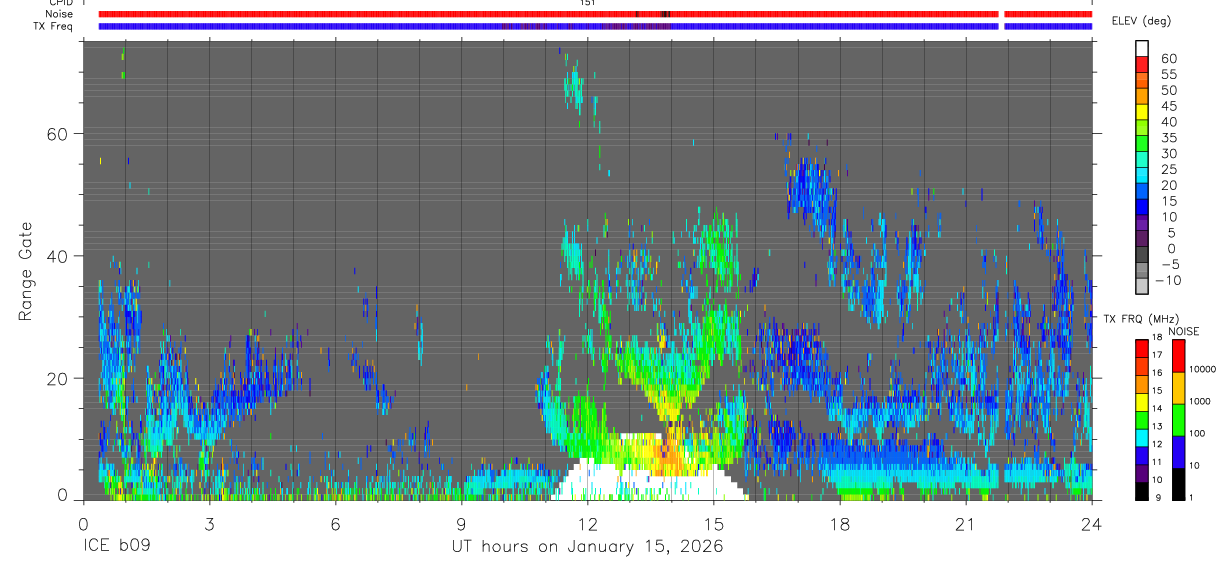This screenshot has height=567, width=1228.
Task: Click the x-axis tick label '12'
Action: (x=588, y=524)
